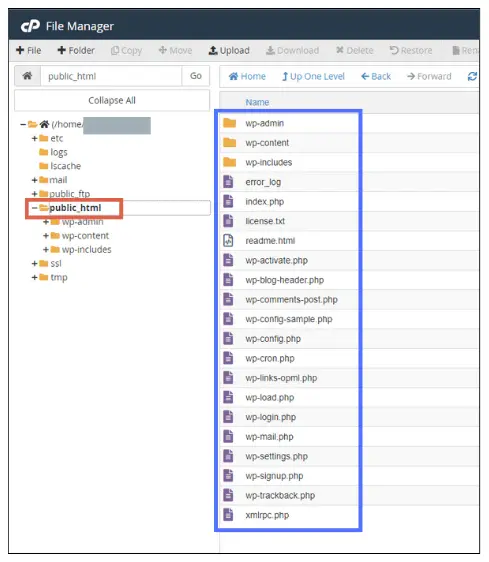
Task: Click the wp-comments-post.php file icon
Action: click(x=228, y=299)
